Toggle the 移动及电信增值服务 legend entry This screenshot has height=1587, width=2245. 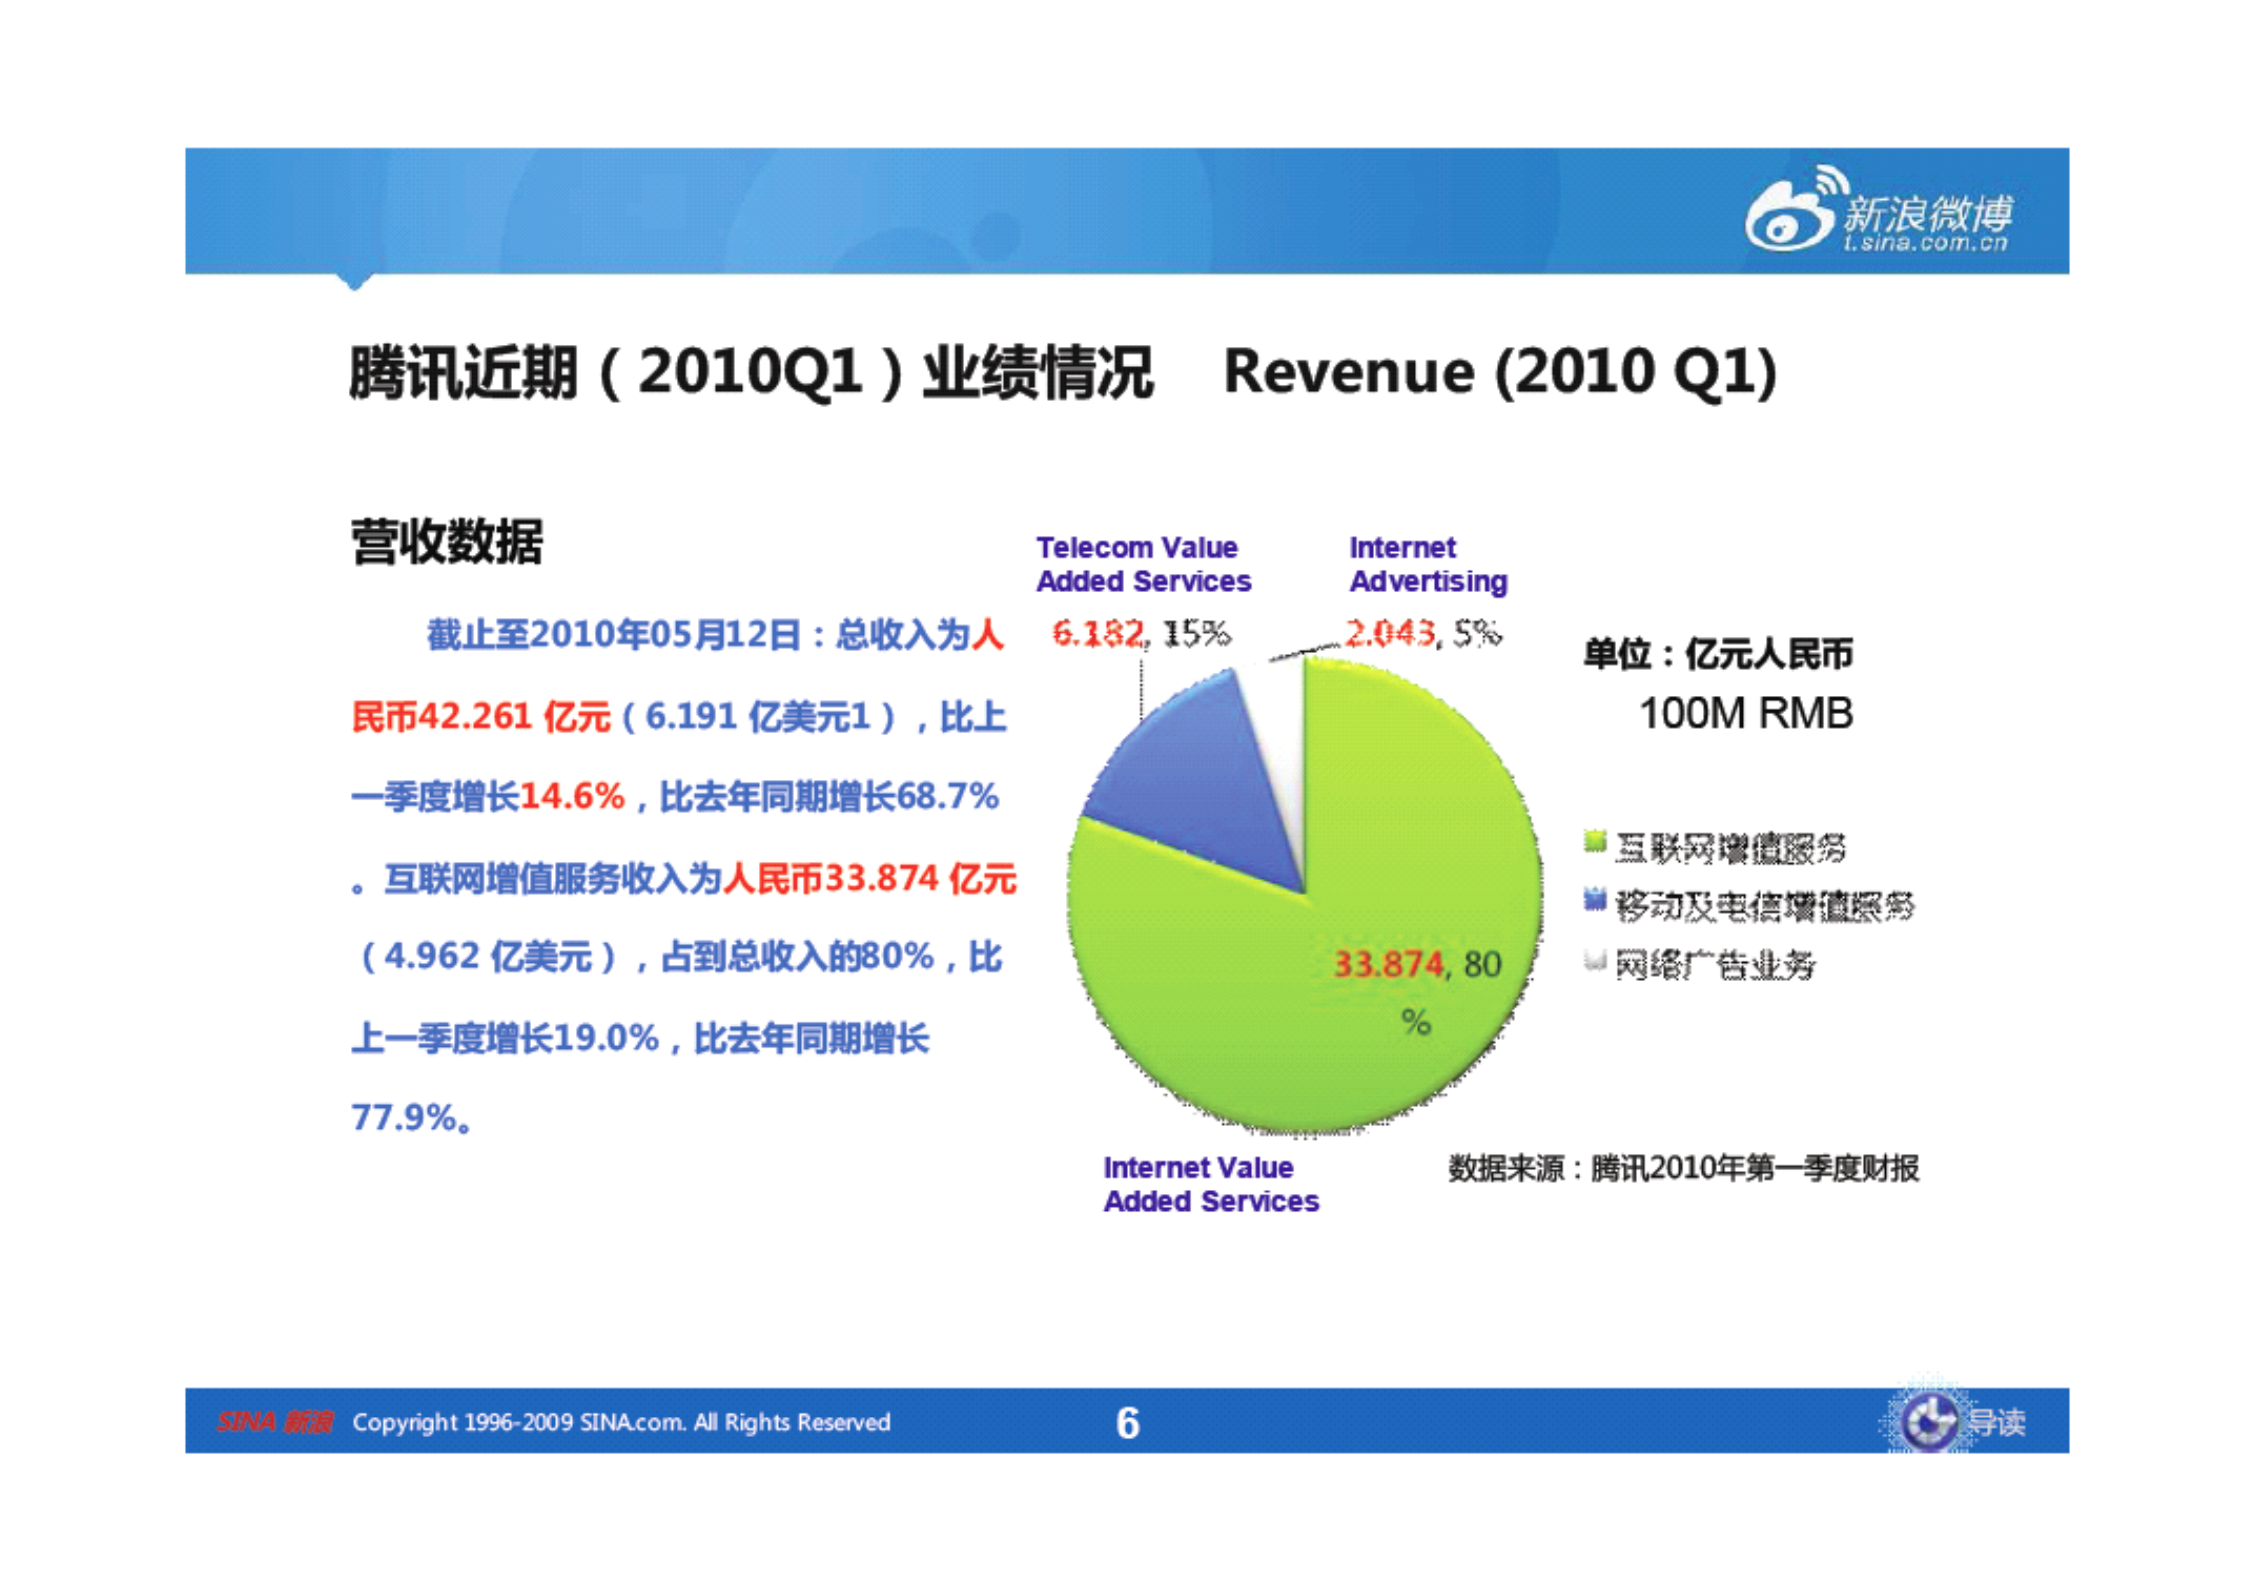coord(1760,903)
